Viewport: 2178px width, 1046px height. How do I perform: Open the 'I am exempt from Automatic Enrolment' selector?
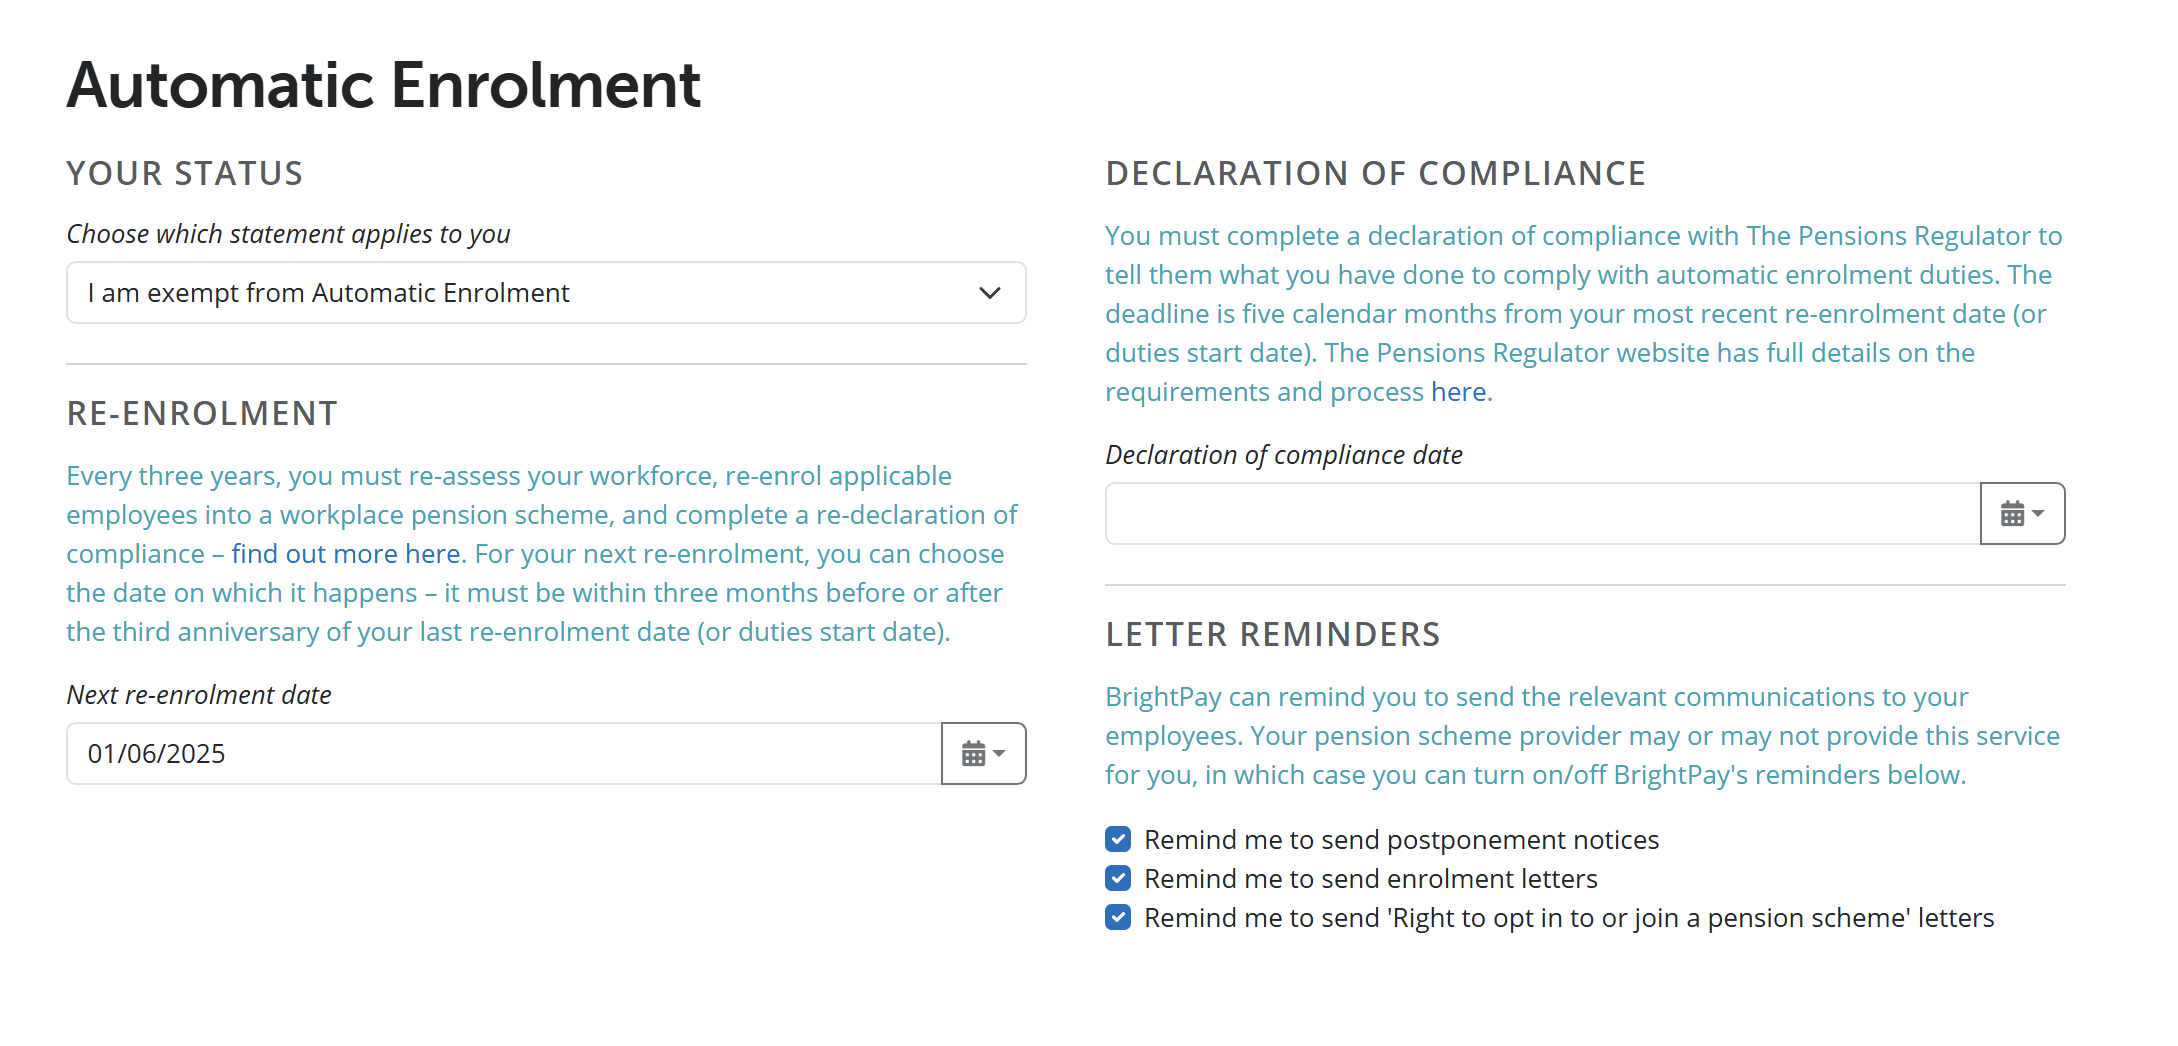point(546,293)
